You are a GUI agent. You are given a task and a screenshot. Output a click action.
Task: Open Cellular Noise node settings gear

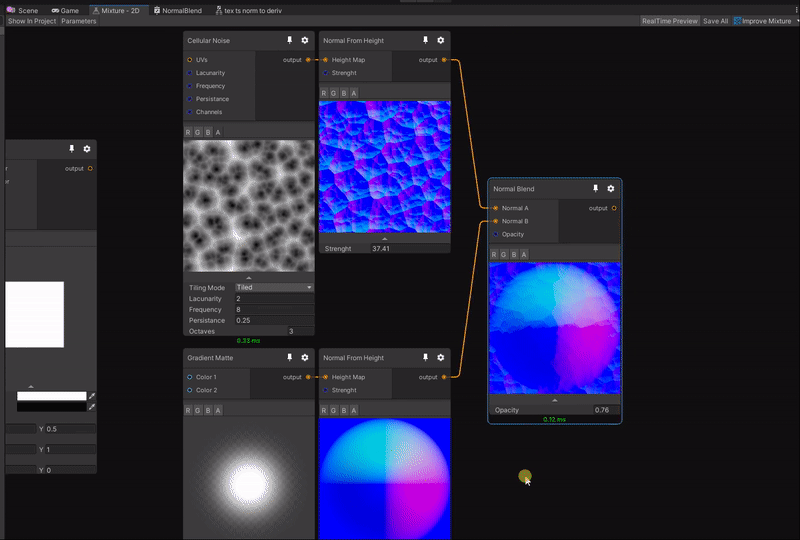(x=305, y=40)
